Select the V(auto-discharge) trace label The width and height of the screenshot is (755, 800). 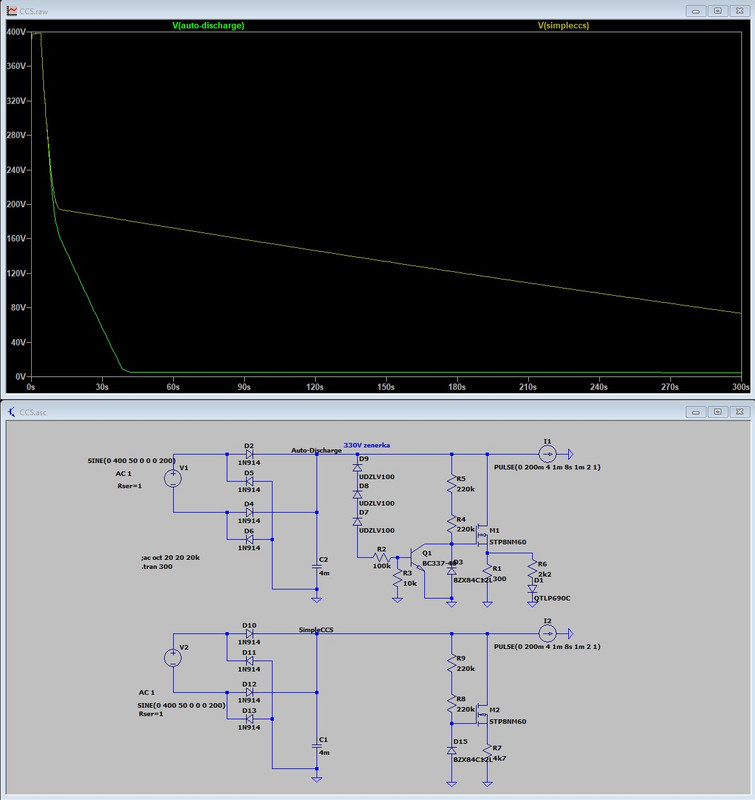208,26
